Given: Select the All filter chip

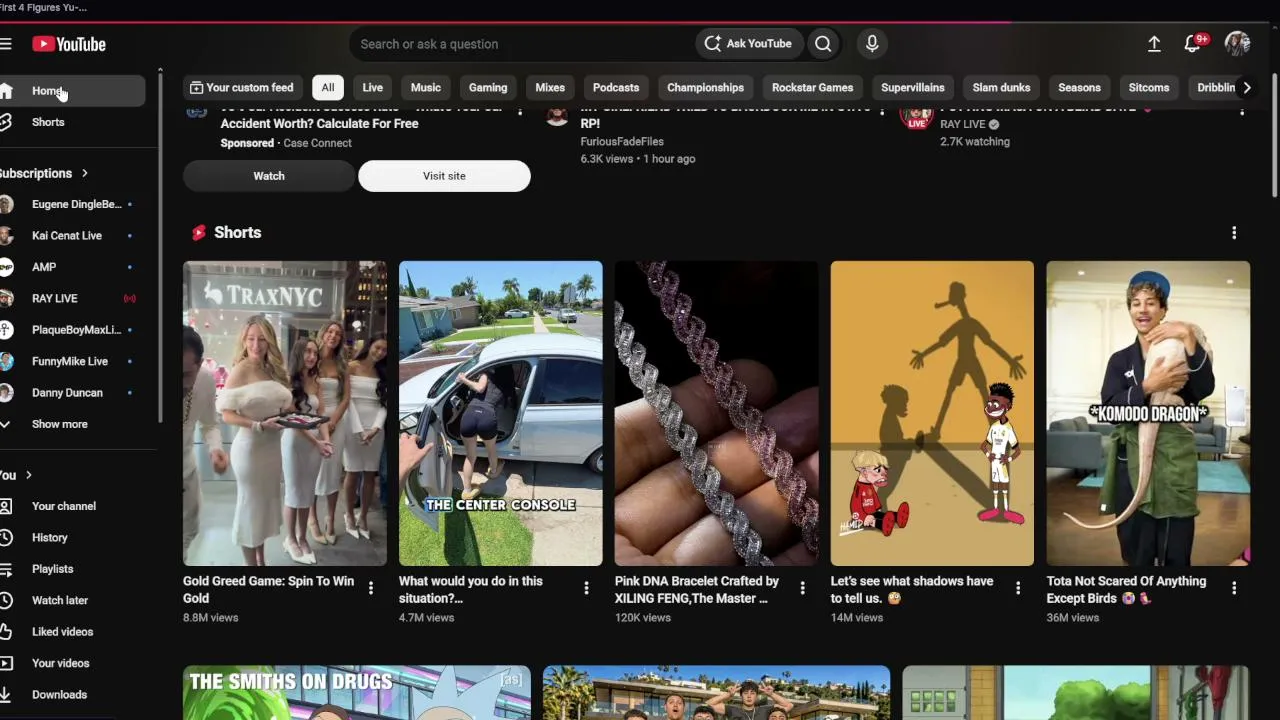Looking at the screenshot, I should 328,88.
